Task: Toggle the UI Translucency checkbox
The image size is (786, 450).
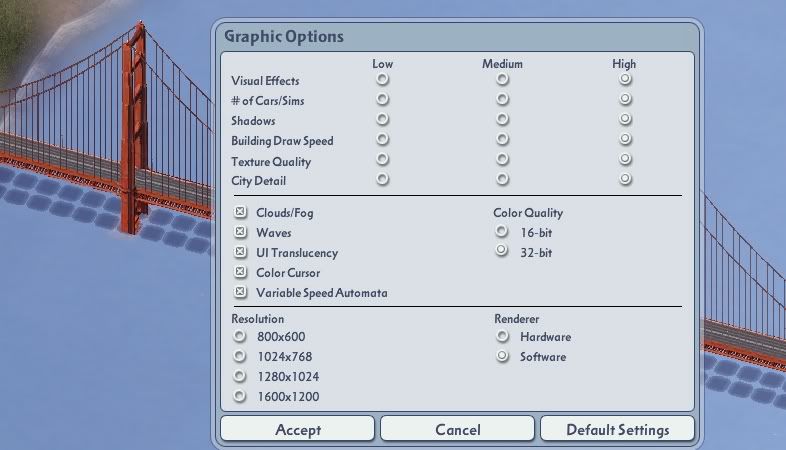Action: (241, 252)
